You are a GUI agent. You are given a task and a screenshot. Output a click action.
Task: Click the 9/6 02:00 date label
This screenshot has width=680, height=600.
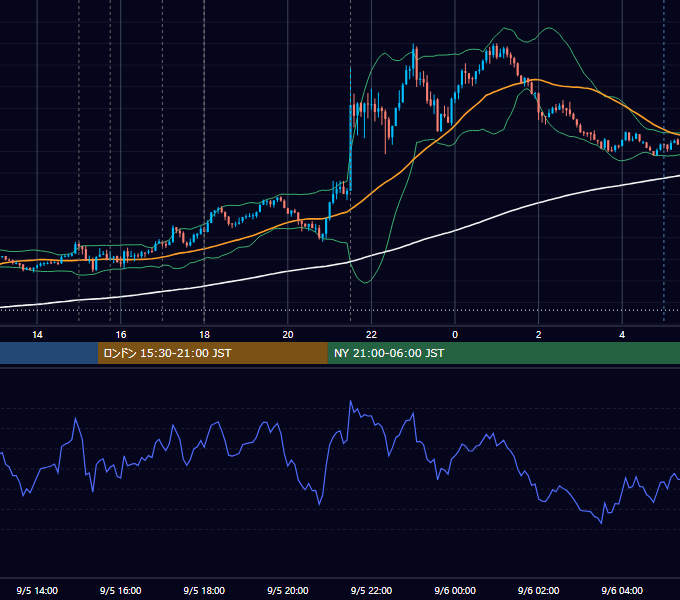[539, 590]
